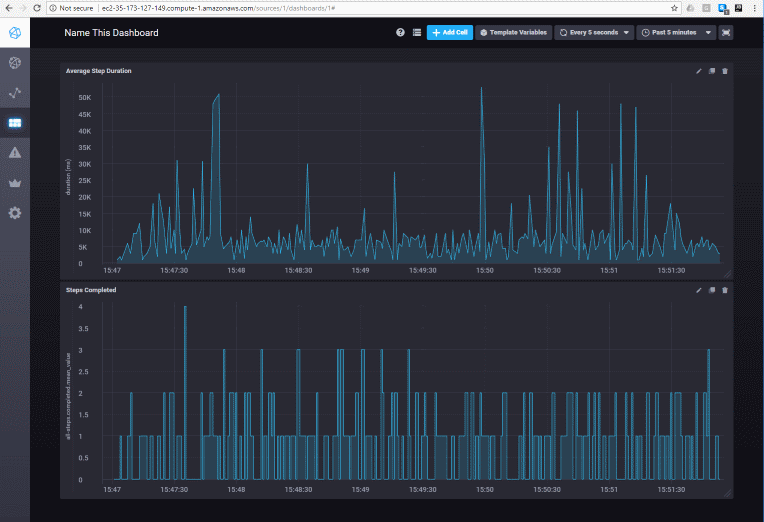Click the resize handle of Average Step Duration cell

pos(727,274)
